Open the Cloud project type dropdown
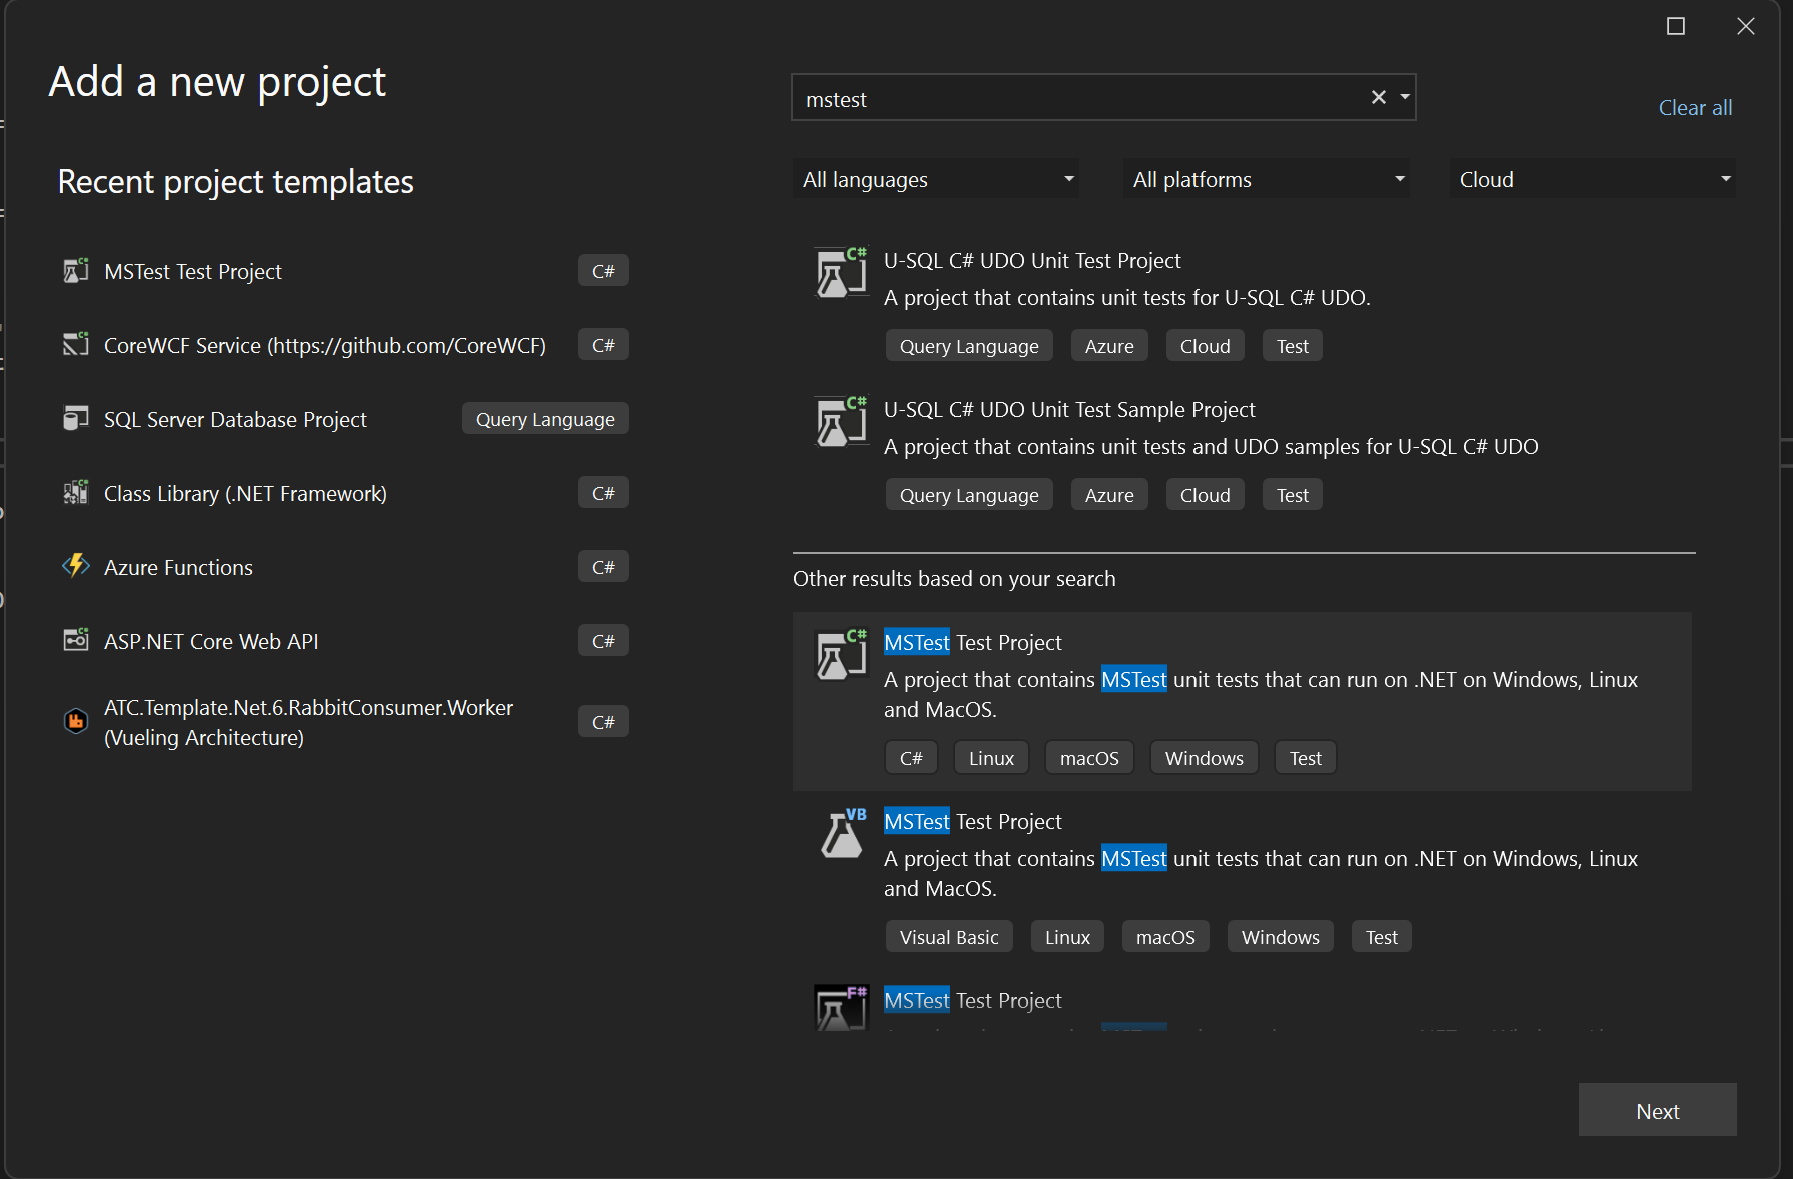The image size is (1793, 1179). coord(1592,180)
